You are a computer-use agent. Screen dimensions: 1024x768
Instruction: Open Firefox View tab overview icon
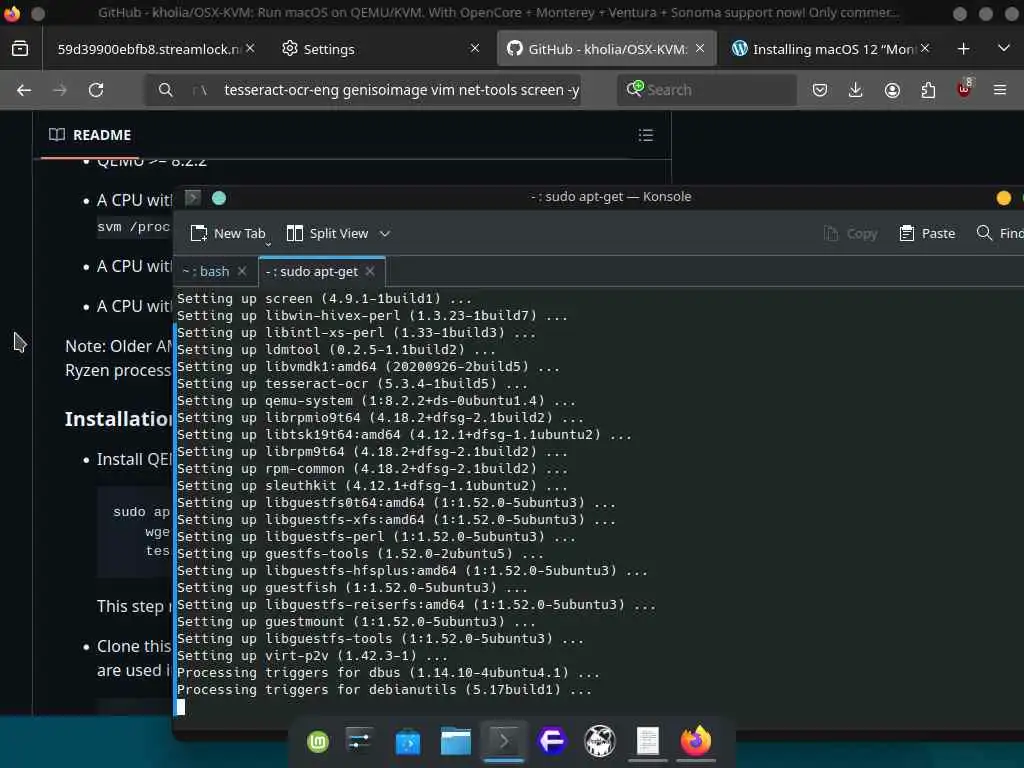[20, 48]
